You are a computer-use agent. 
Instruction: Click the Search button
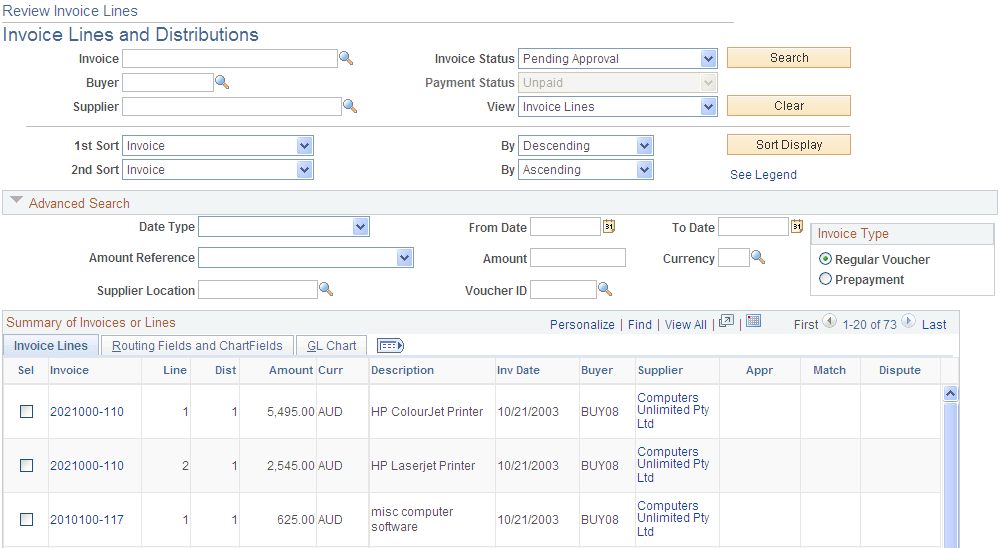[788, 57]
